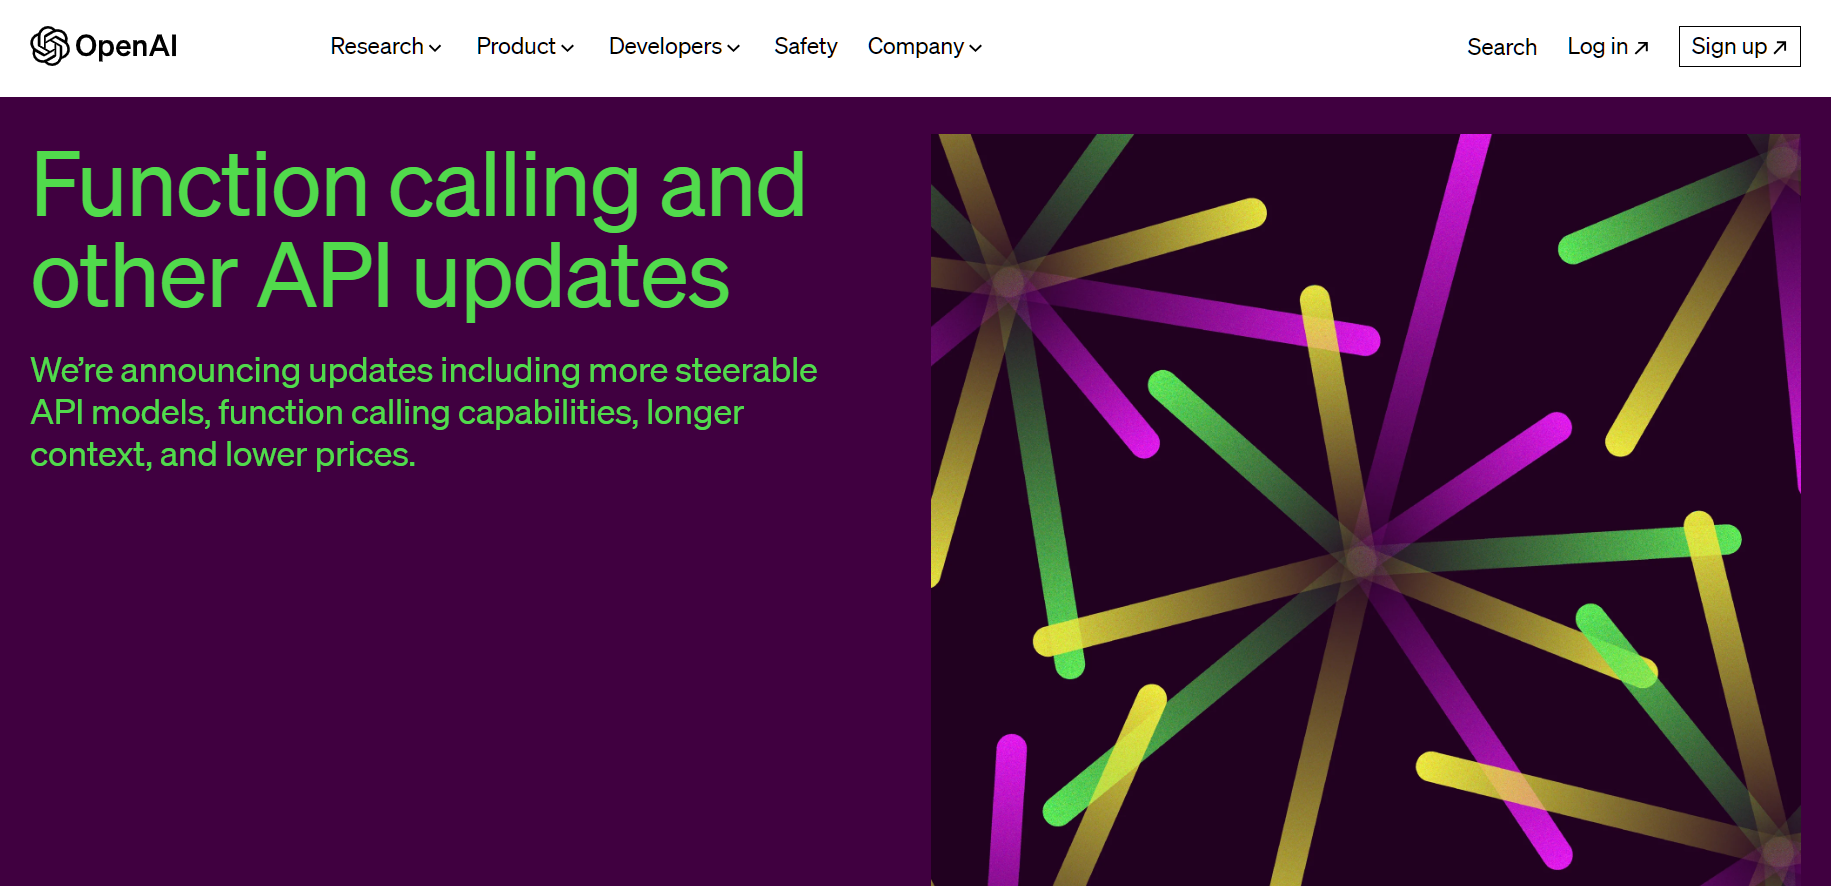The image size is (1831, 886).
Task: Click the arrow icon beside Log in
Action: click(x=1641, y=47)
